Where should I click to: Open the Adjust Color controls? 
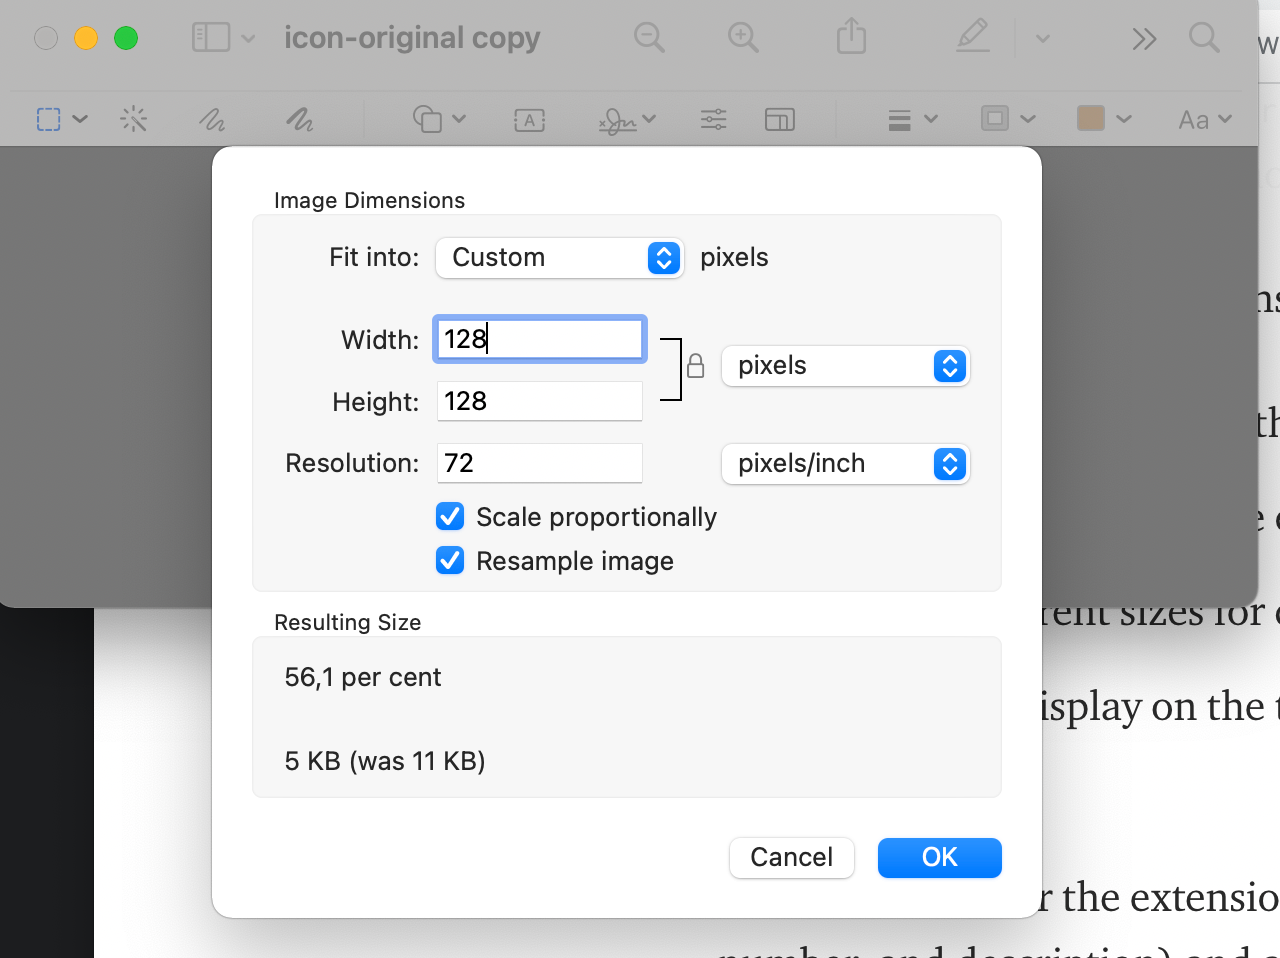[x=713, y=119]
